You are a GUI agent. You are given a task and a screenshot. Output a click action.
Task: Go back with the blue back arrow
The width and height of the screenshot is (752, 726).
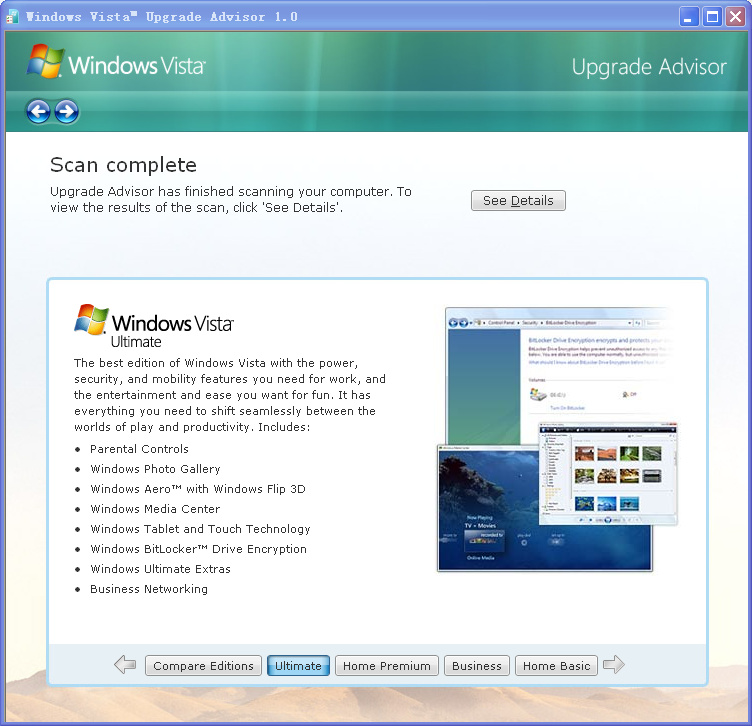pyautogui.click(x=38, y=112)
